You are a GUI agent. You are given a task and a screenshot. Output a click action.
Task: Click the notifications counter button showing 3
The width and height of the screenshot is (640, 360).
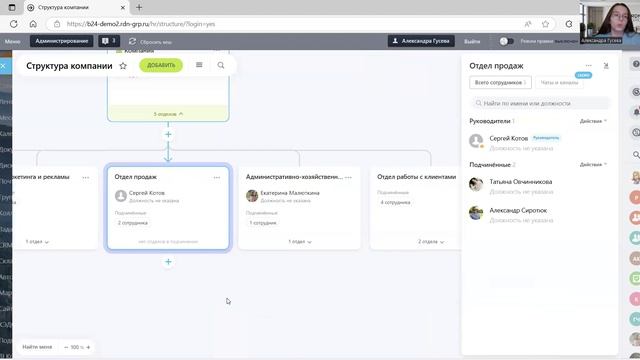click(x=109, y=41)
